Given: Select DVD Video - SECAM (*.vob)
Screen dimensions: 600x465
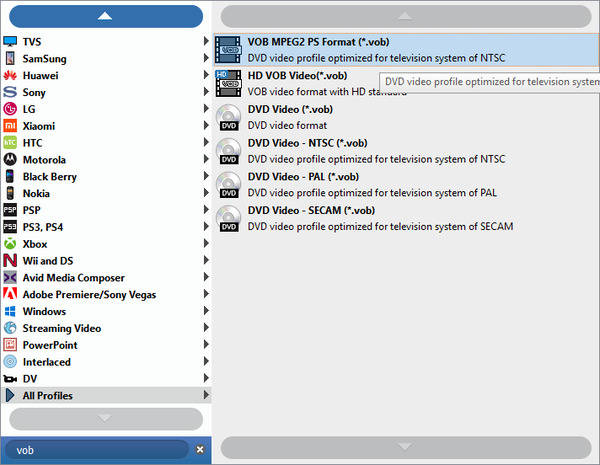Looking at the screenshot, I should coord(406,219).
